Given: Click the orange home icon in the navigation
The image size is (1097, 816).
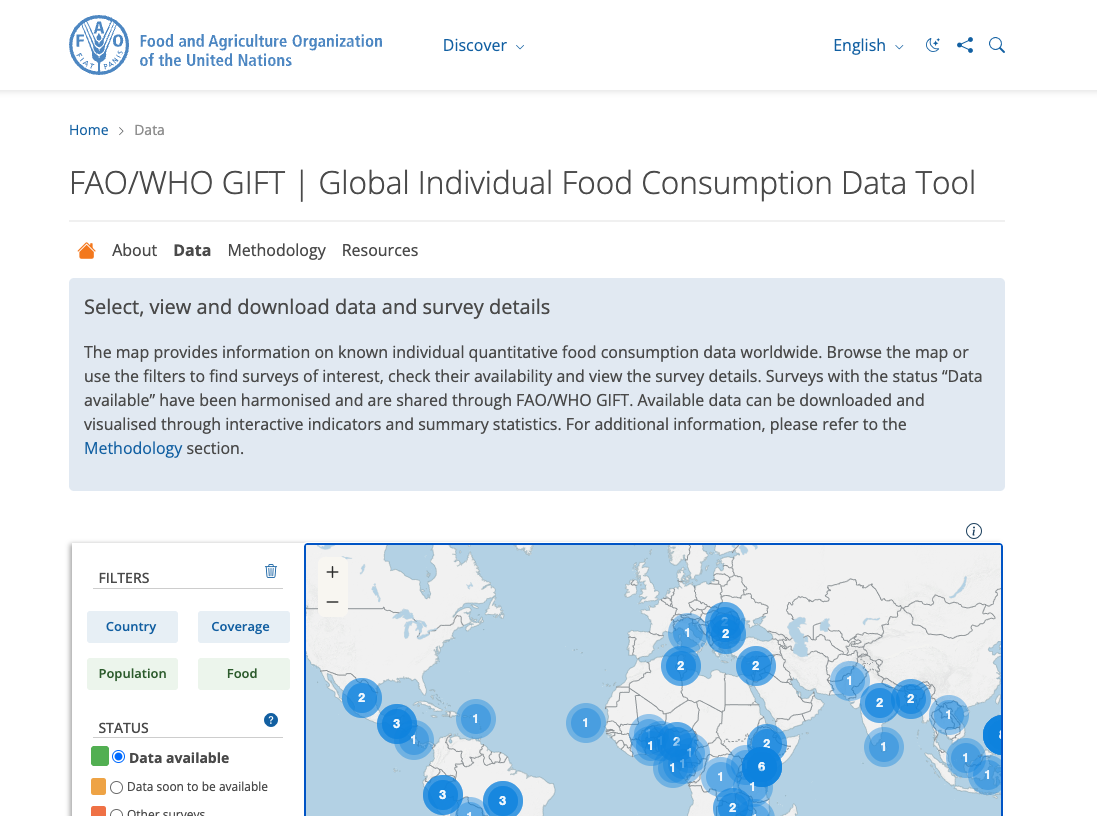Looking at the screenshot, I should point(86,250).
